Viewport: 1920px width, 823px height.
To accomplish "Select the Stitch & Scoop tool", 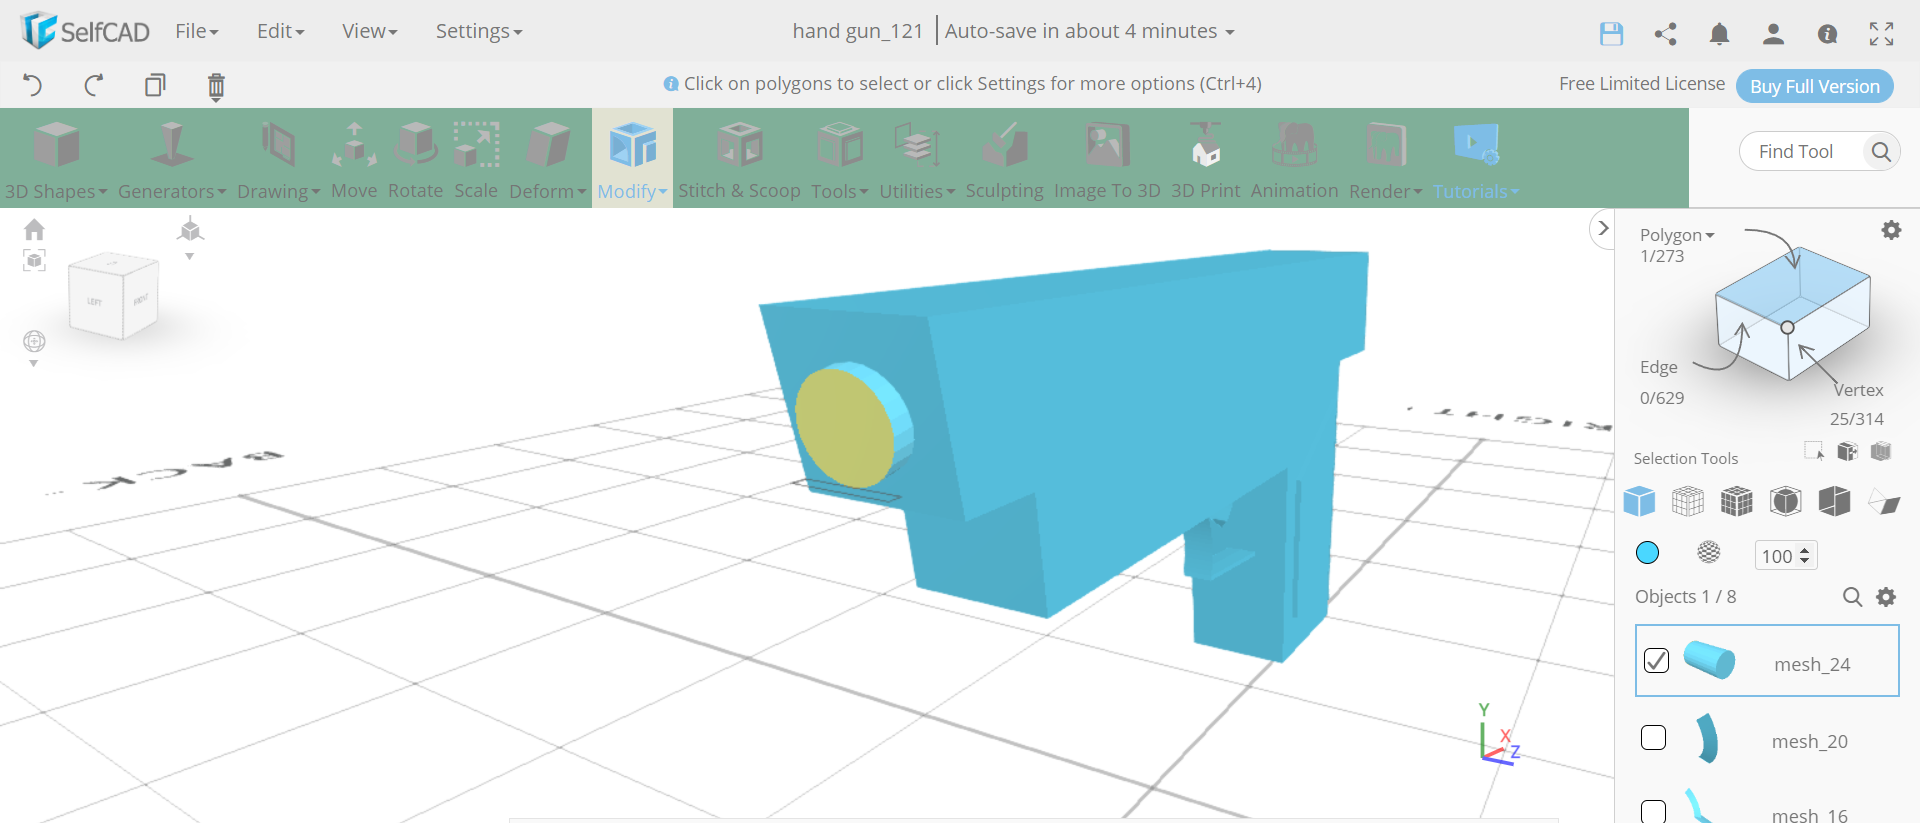I will pos(739,160).
